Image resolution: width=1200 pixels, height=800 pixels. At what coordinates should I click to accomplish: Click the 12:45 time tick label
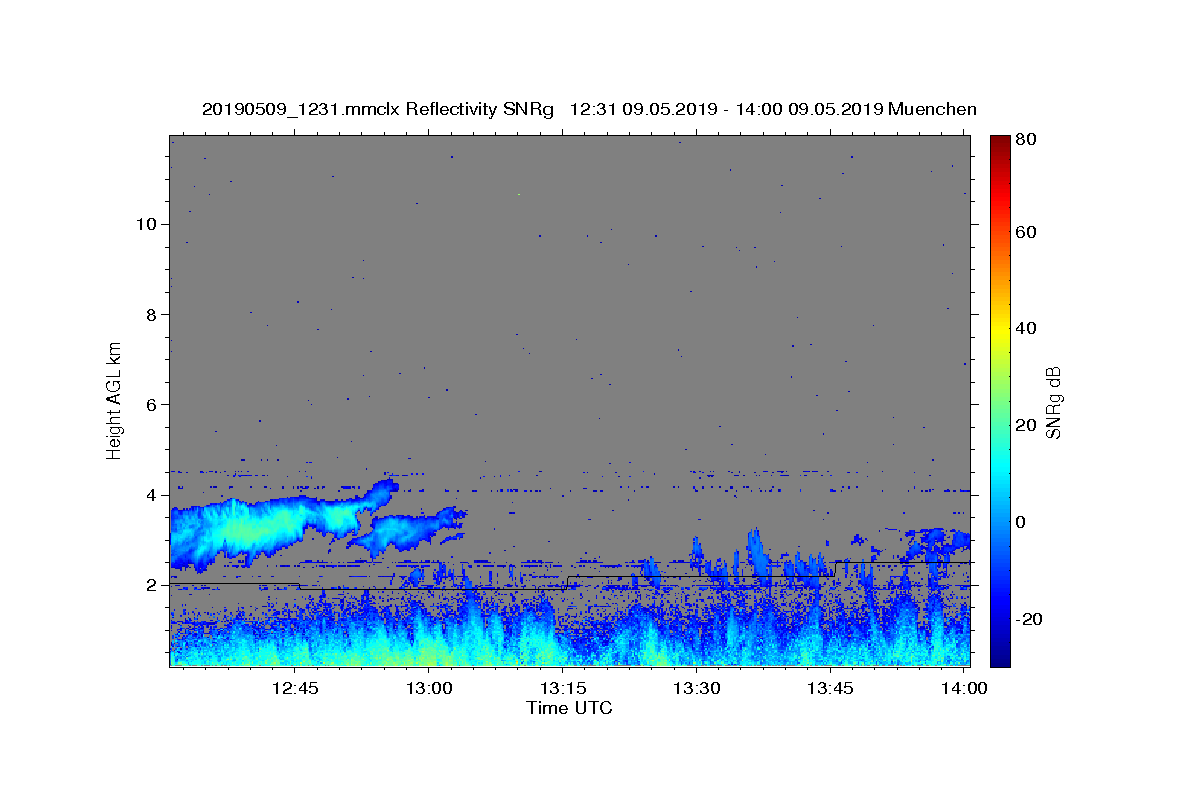tap(296, 688)
